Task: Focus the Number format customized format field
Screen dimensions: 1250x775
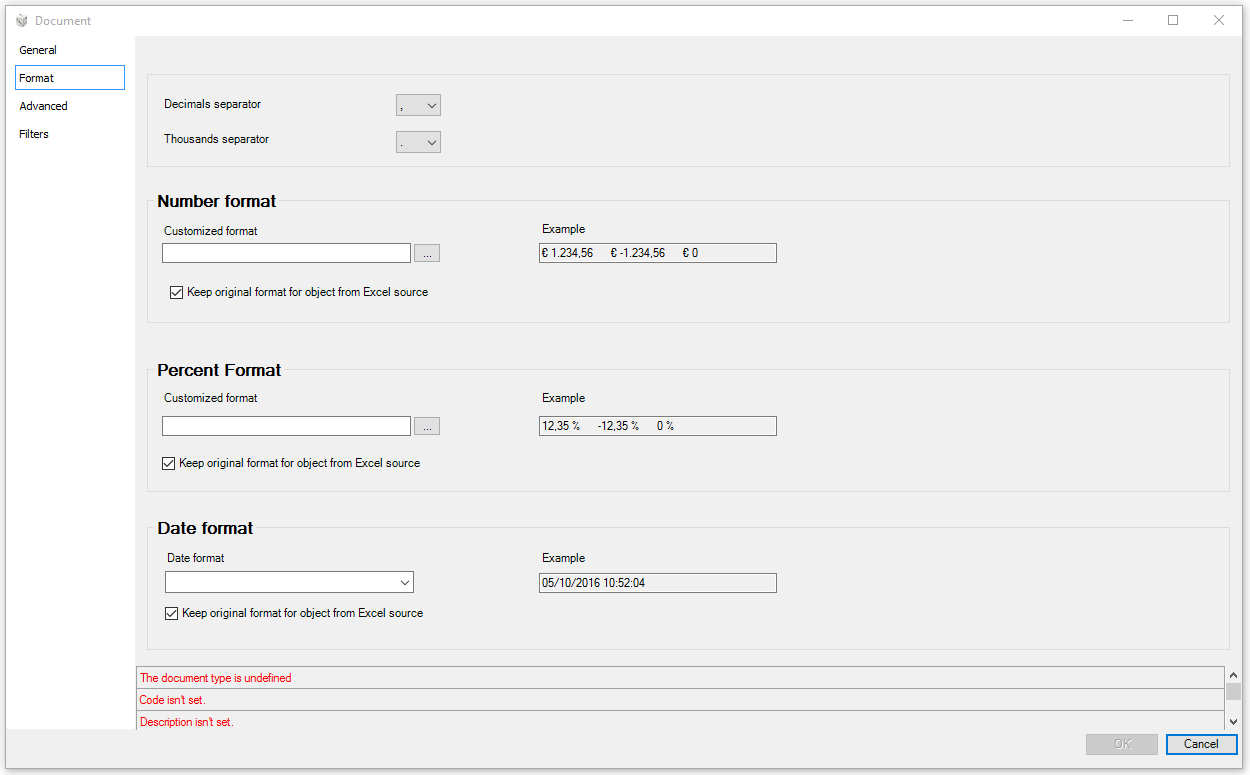Action: (286, 253)
